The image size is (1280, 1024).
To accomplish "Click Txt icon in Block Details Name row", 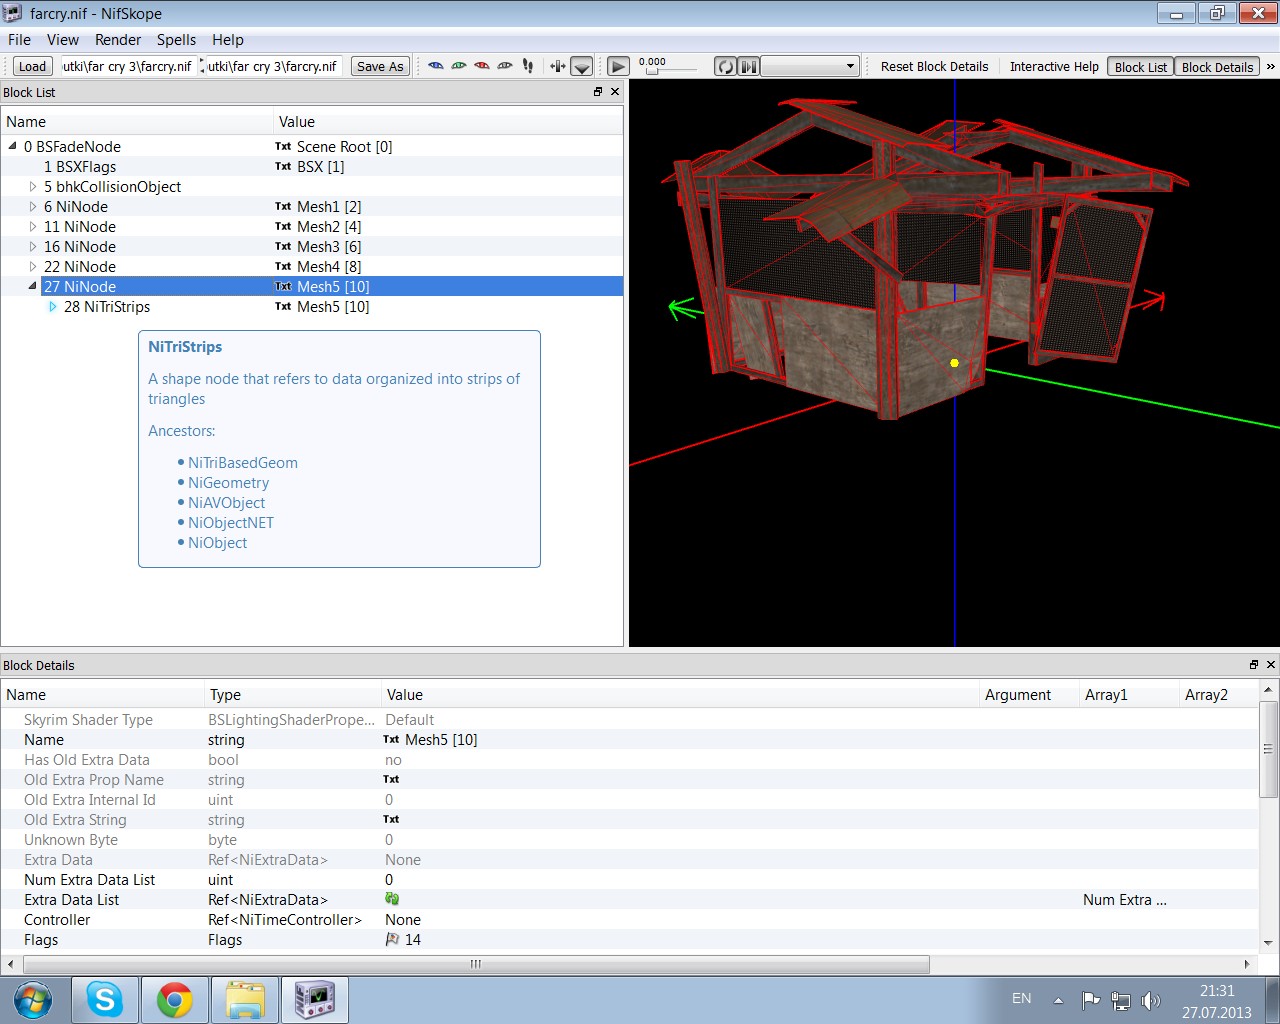I will coord(391,739).
